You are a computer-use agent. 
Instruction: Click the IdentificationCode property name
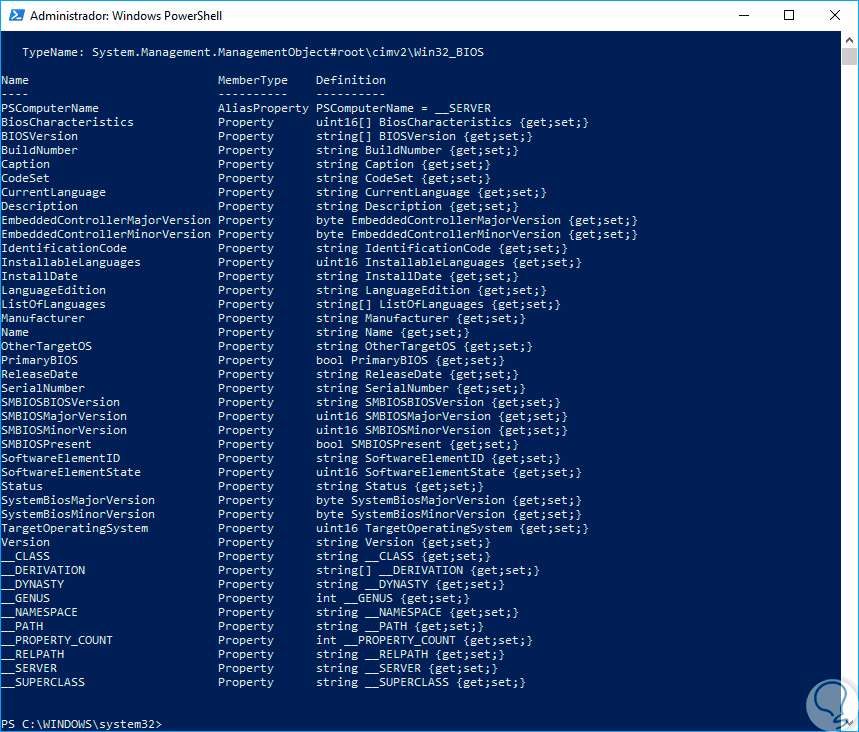(x=64, y=248)
